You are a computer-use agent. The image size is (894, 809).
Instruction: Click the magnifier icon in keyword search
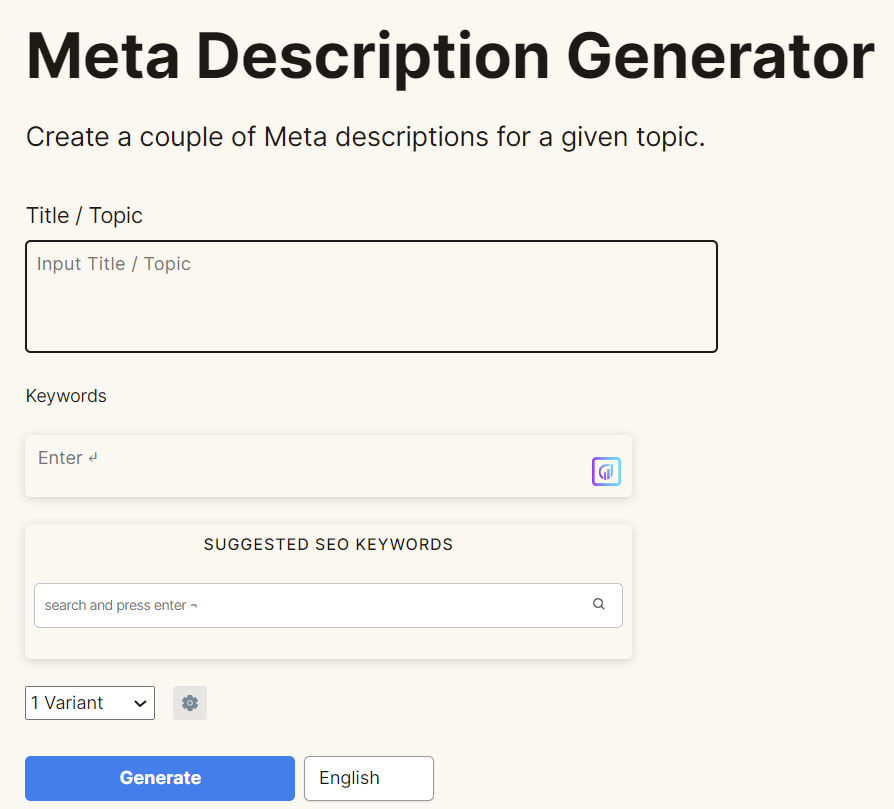(599, 604)
